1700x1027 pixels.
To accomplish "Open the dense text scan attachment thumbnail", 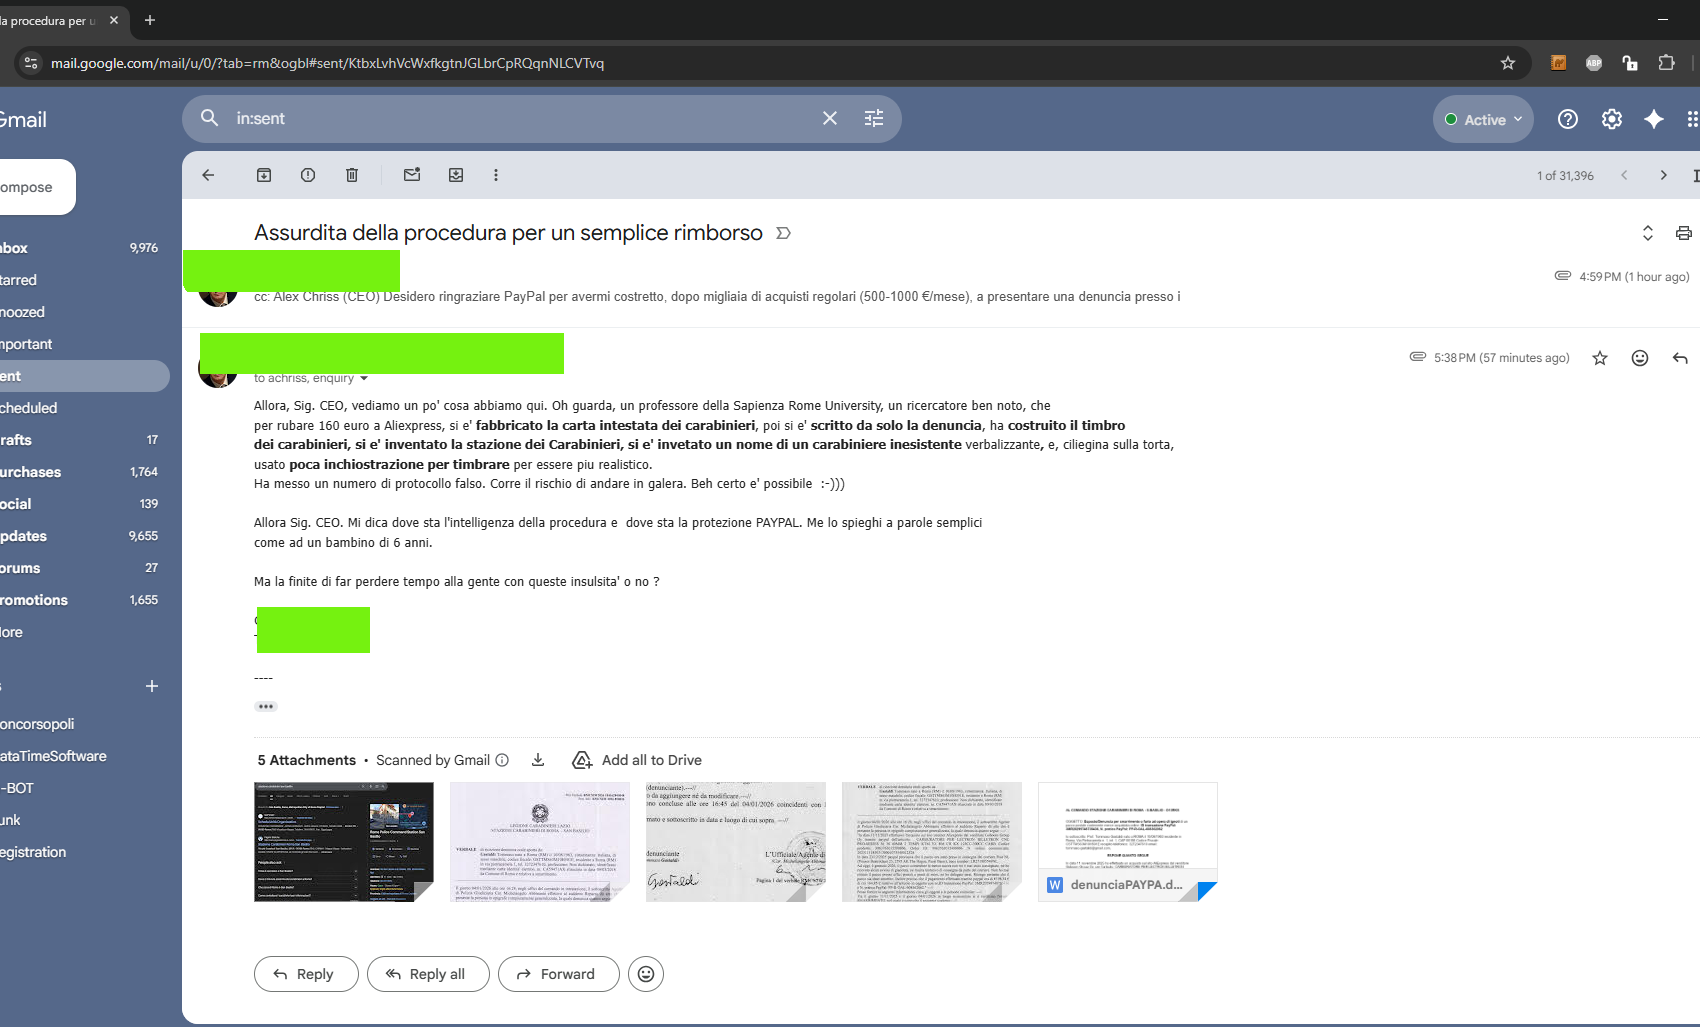I will (x=932, y=842).
